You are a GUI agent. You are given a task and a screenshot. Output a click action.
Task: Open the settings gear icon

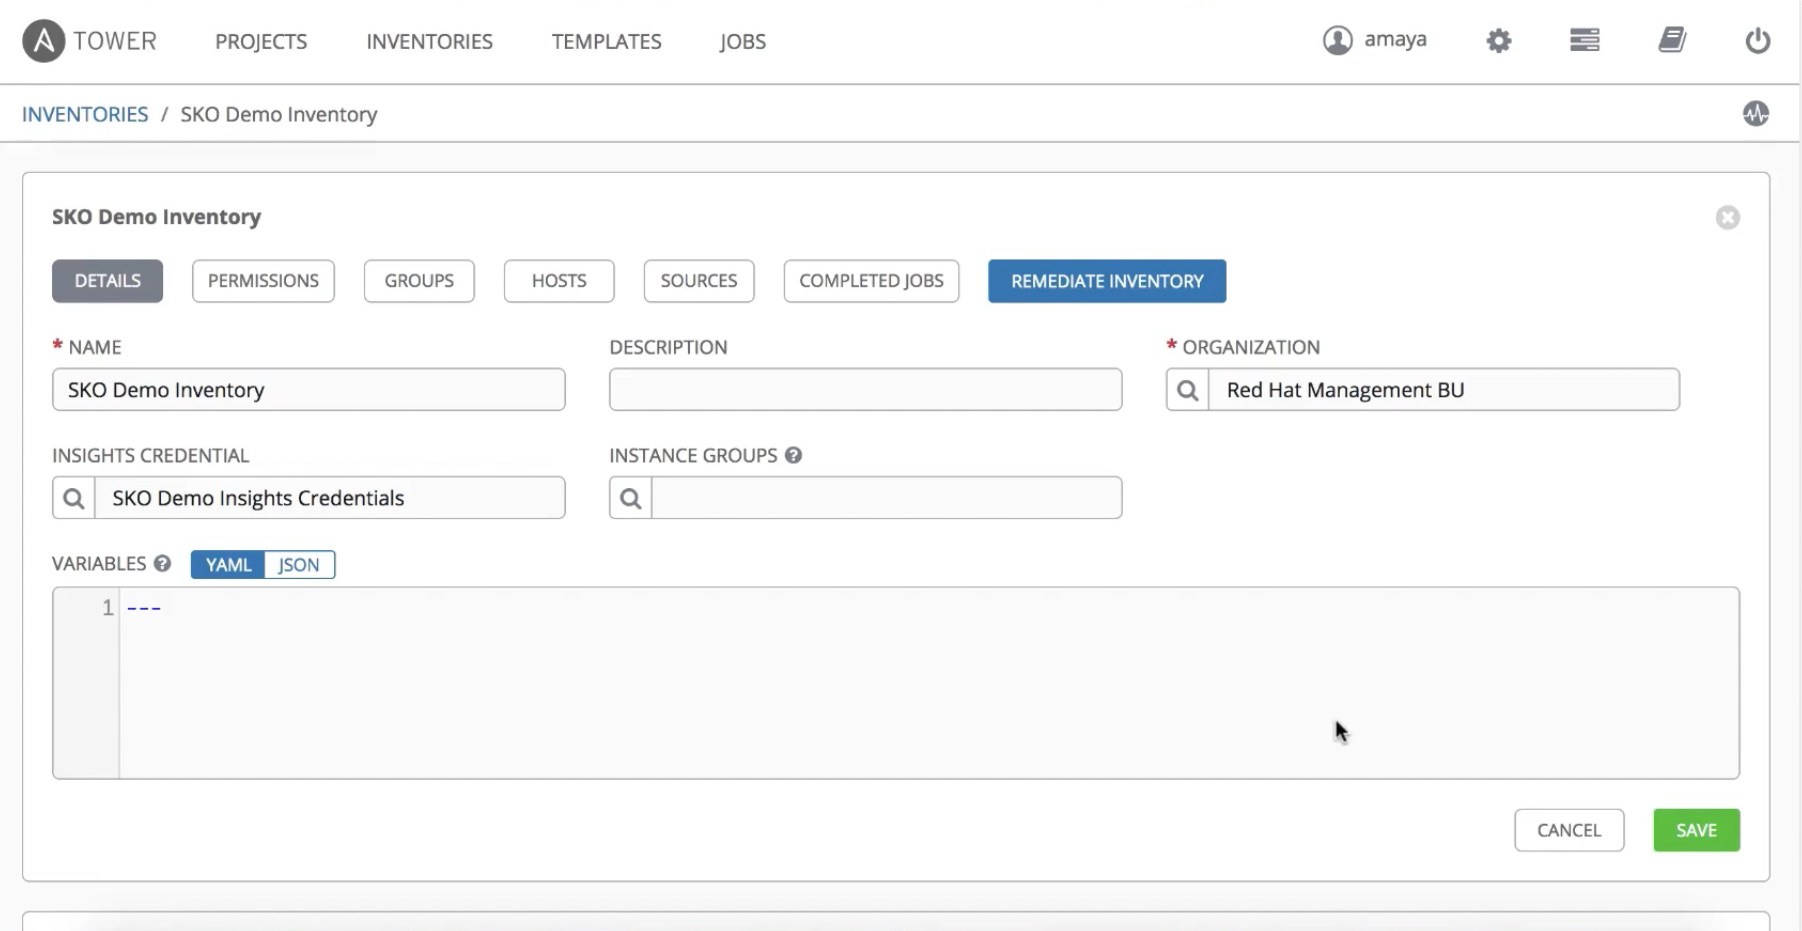click(1498, 41)
